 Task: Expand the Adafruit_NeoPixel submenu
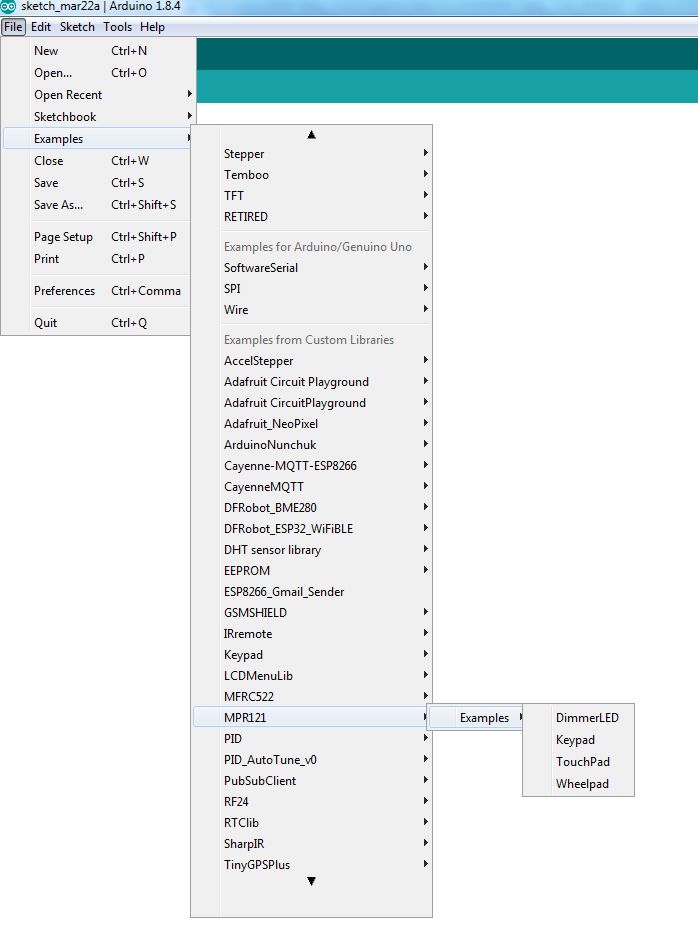coord(311,424)
